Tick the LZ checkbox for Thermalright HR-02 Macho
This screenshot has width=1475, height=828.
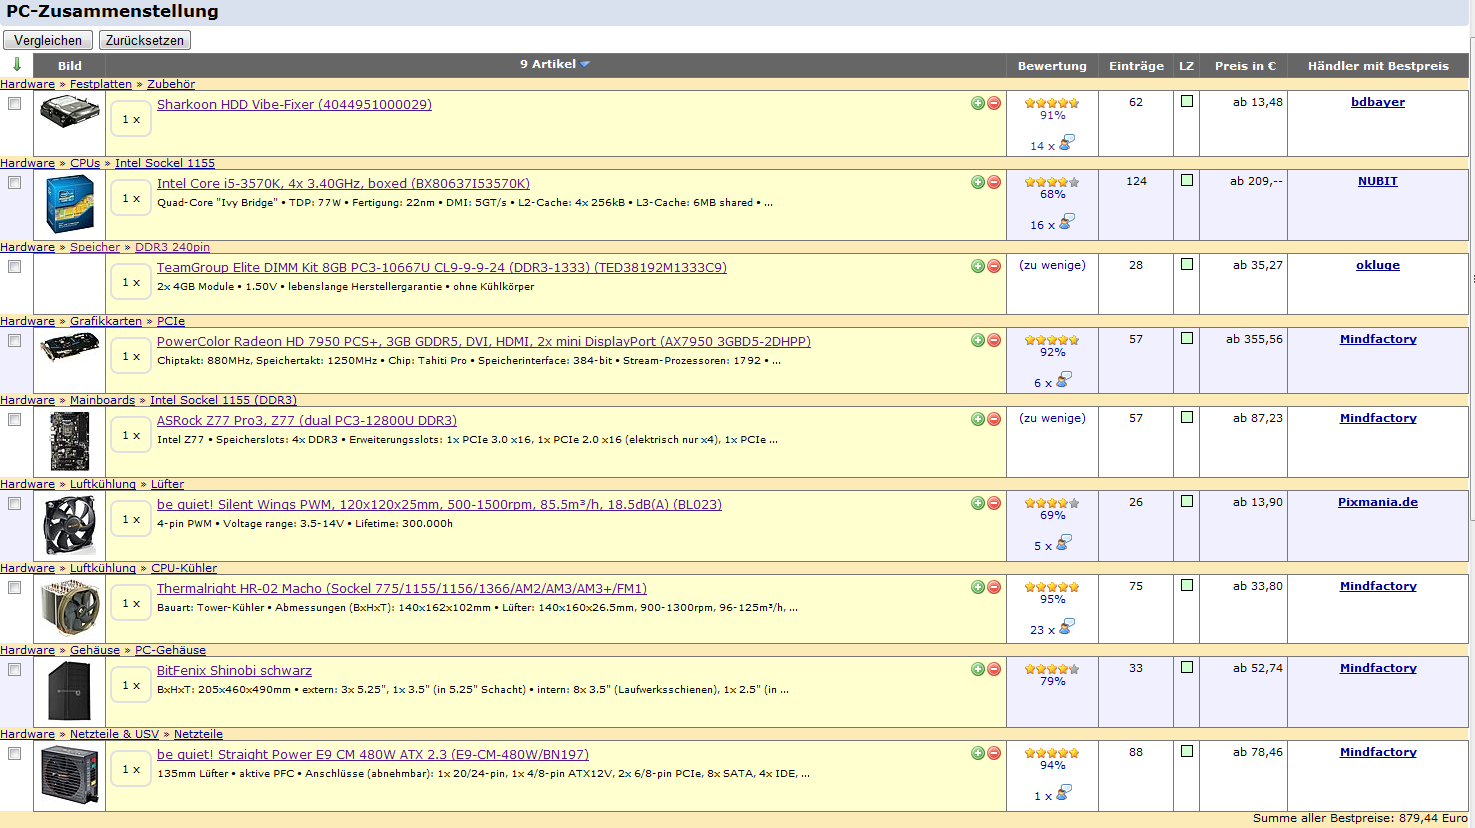pos(1187,585)
